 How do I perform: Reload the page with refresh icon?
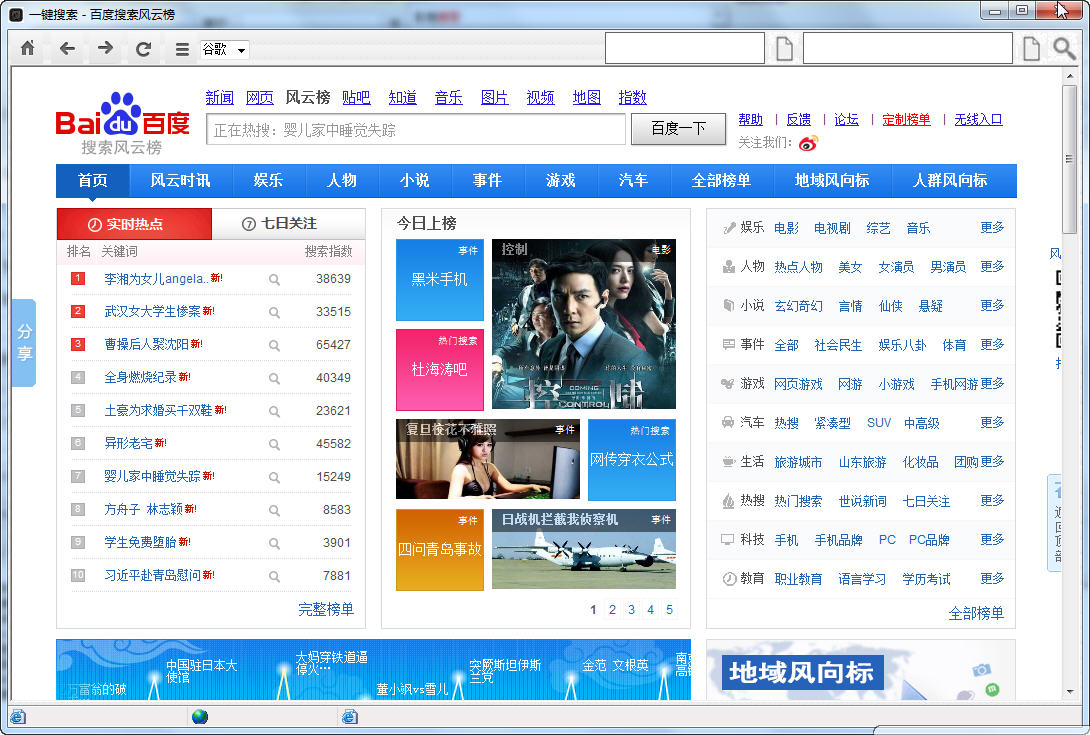(x=143, y=49)
